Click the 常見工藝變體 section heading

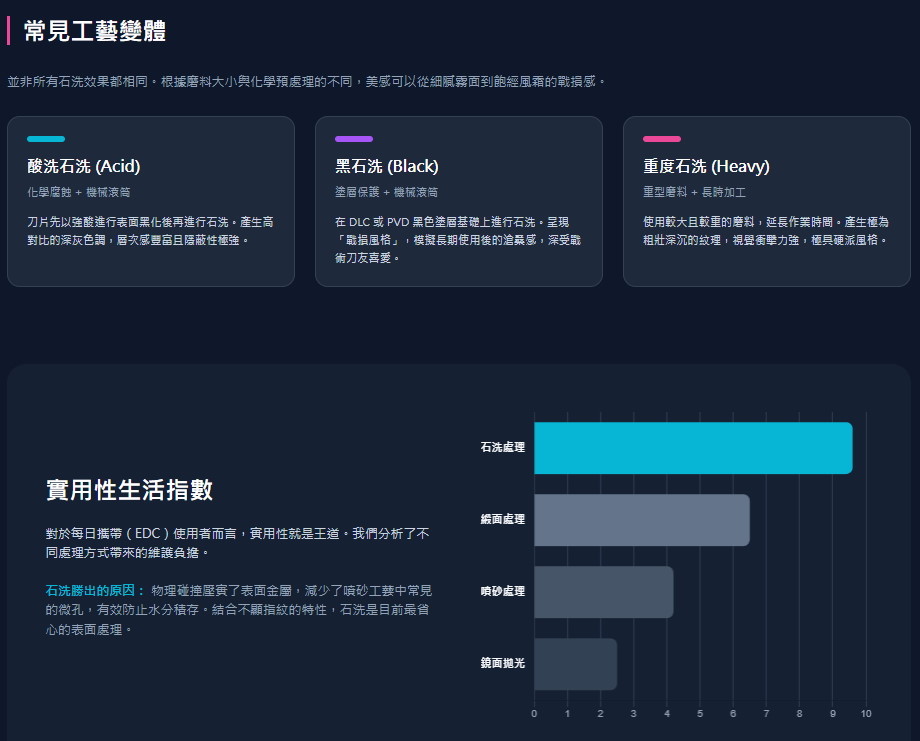(x=95, y=31)
